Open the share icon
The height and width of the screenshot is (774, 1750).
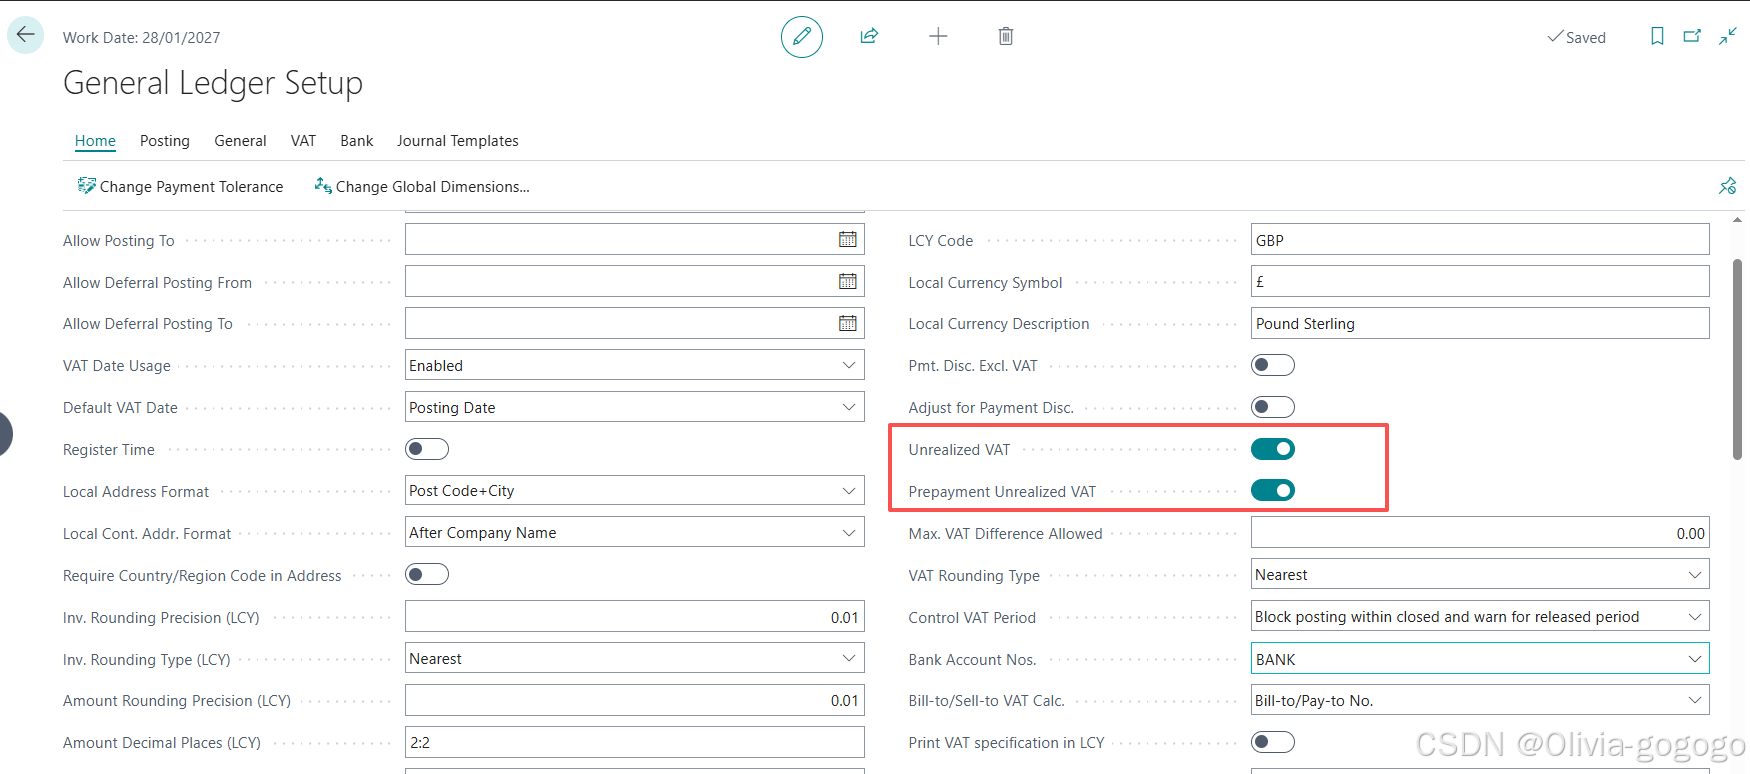pyautogui.click(x=869, y=37)
